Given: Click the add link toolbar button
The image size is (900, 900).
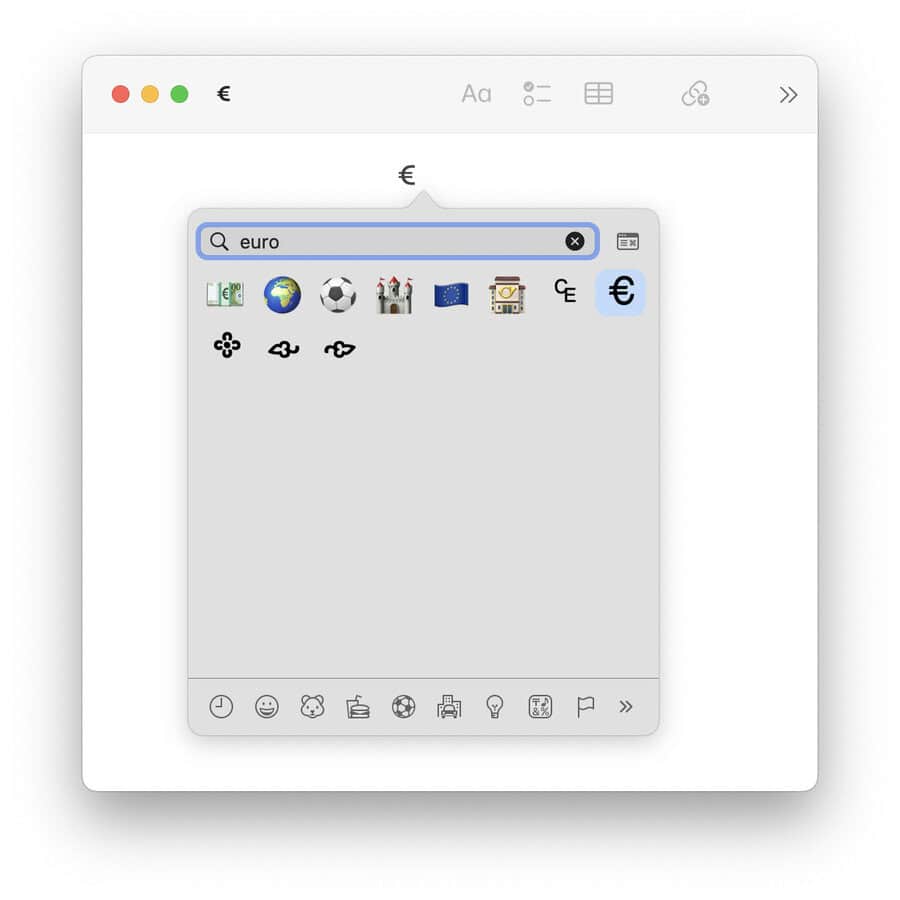Looking at the screenshot, I should (695, 94).
